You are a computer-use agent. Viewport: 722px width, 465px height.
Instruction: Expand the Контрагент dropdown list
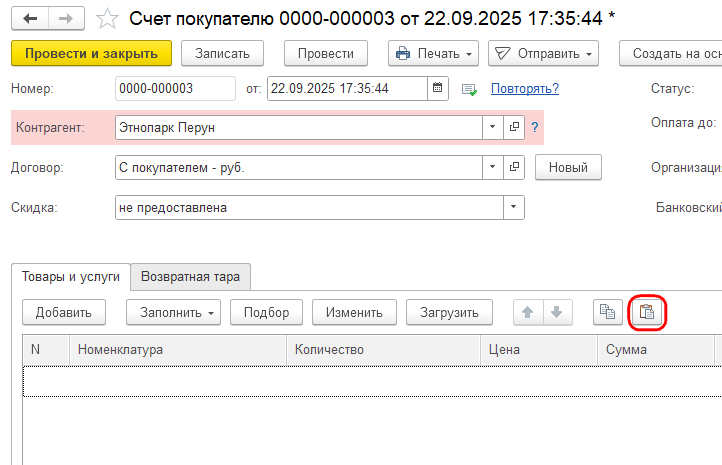[493, 127]
